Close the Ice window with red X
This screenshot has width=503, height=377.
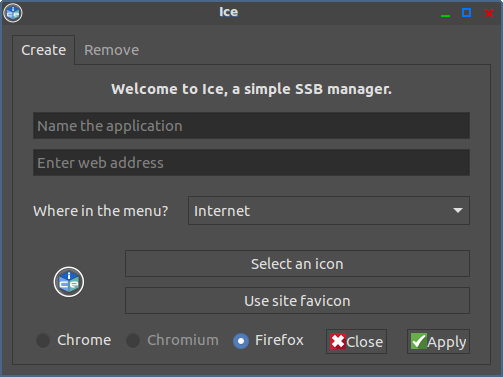point(489,13)
